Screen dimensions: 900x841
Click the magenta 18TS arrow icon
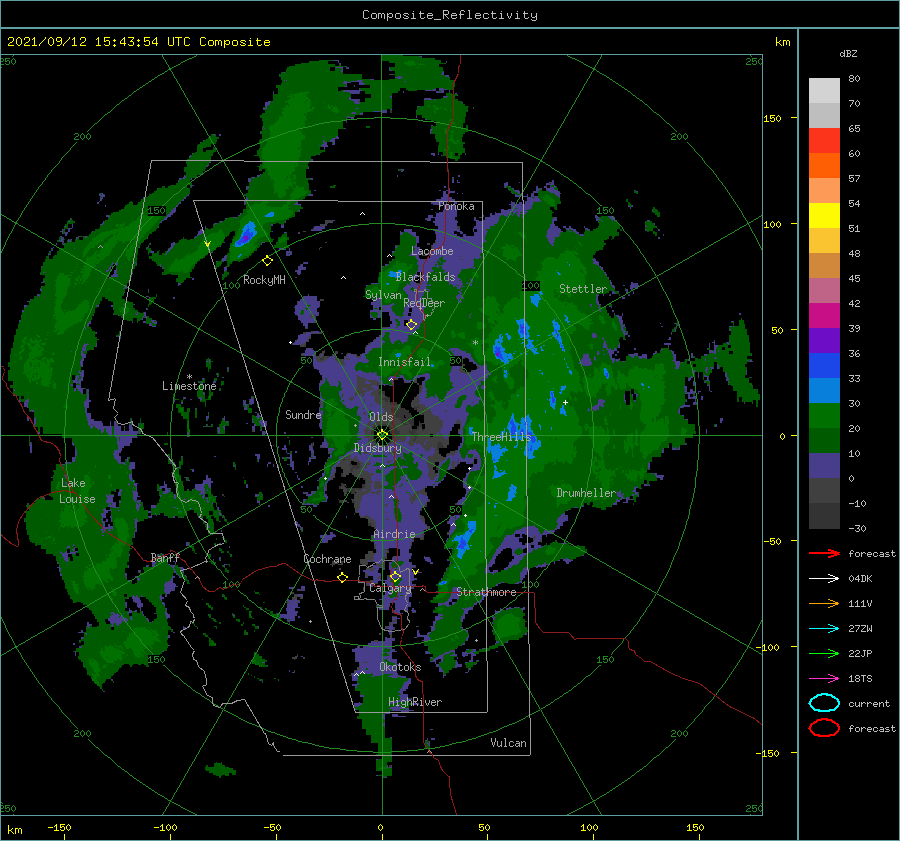click(x=824, y=679)
